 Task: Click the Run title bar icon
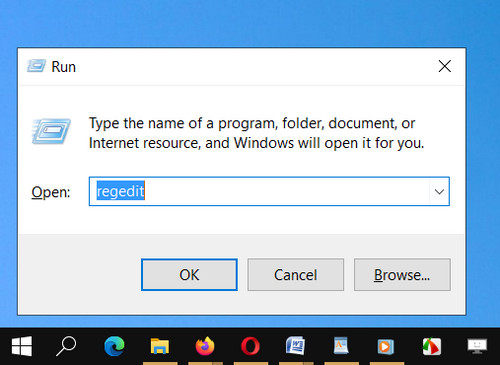tap(36, 66)
